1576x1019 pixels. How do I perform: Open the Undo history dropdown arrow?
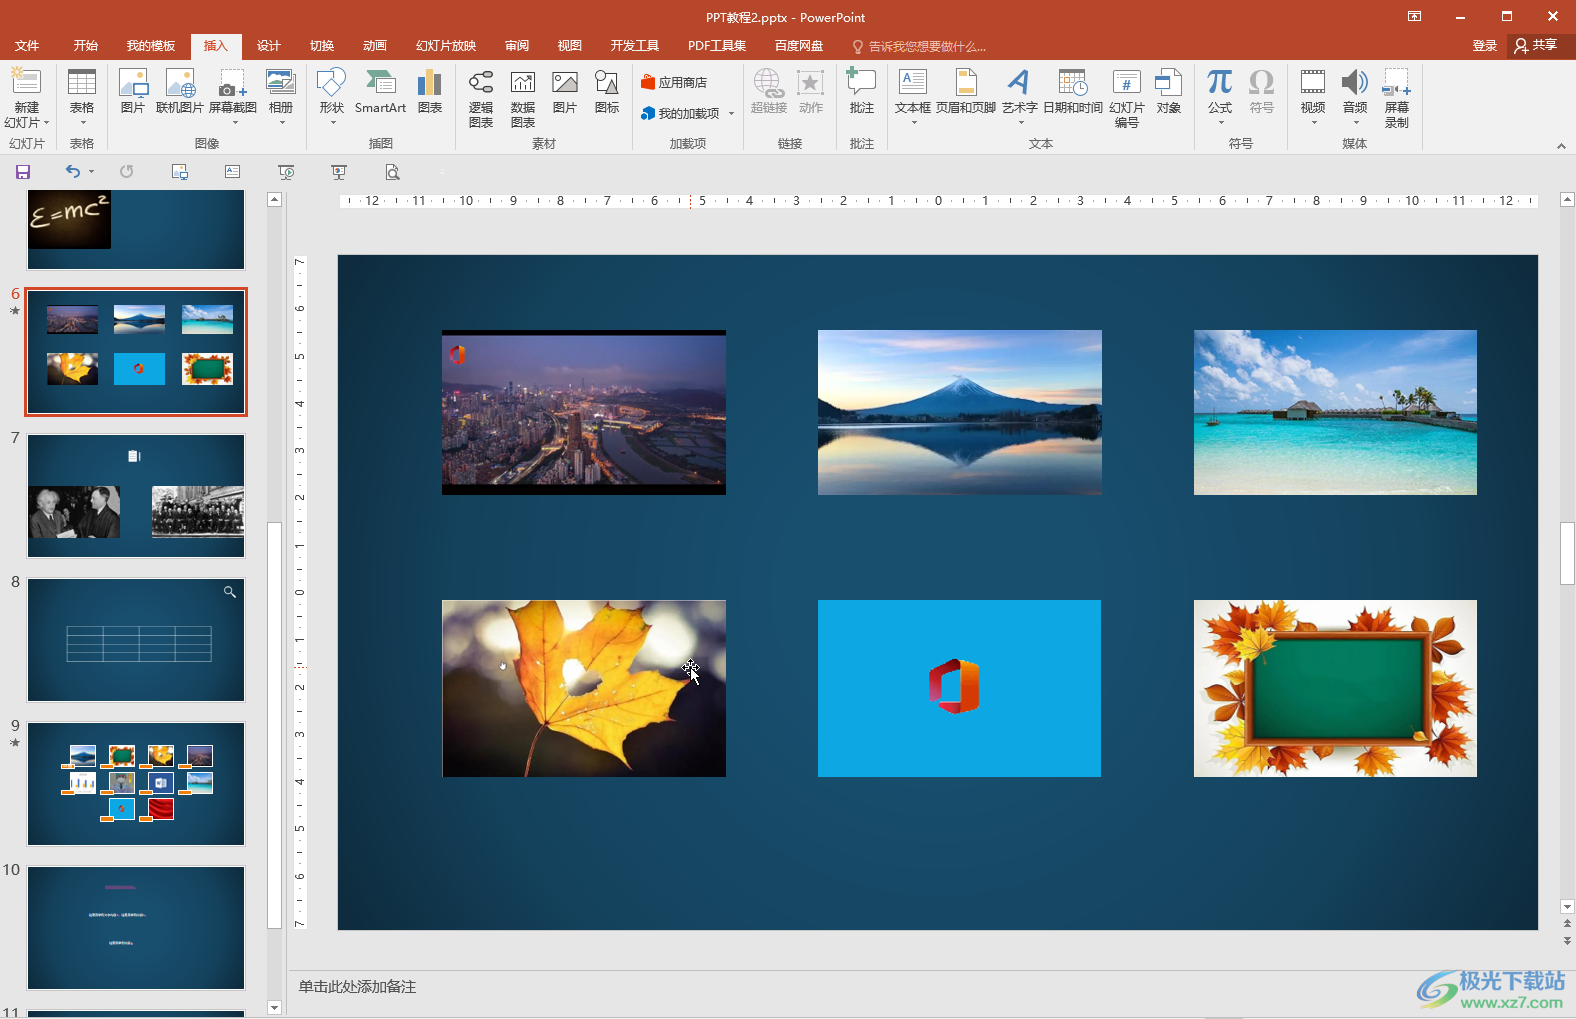point(91,172)
